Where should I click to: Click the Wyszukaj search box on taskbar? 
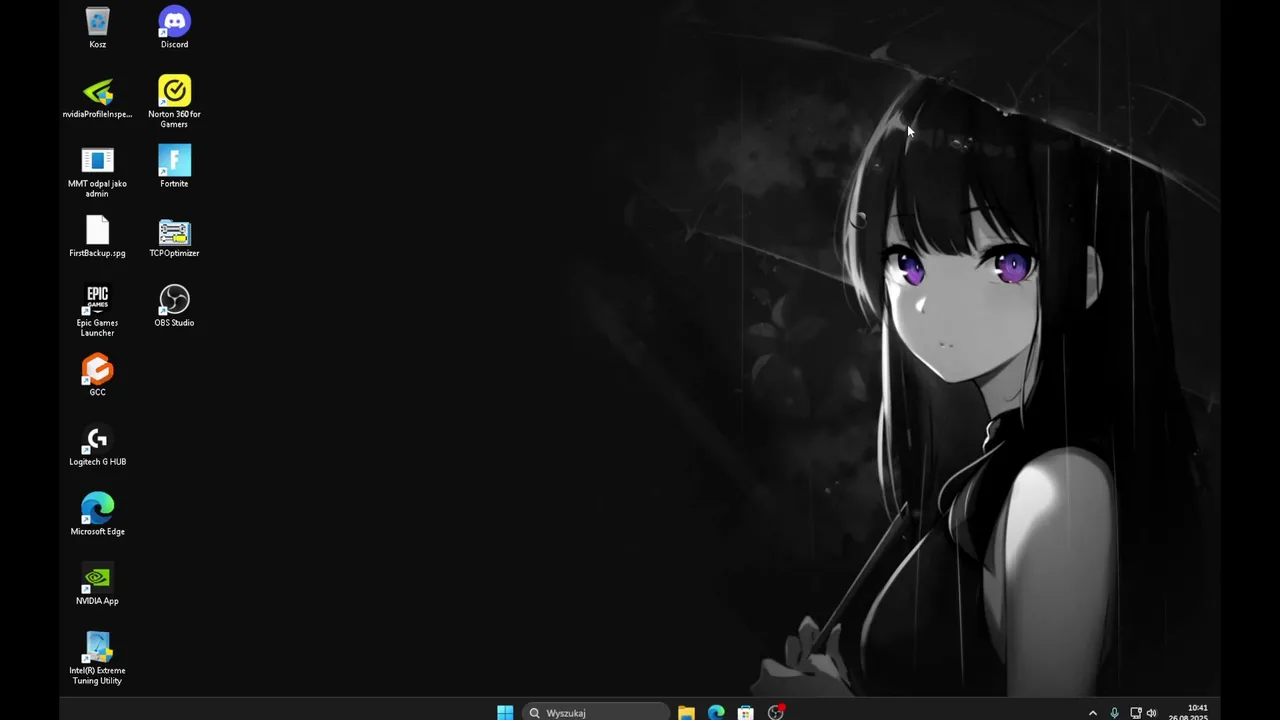tap(596, 712)
